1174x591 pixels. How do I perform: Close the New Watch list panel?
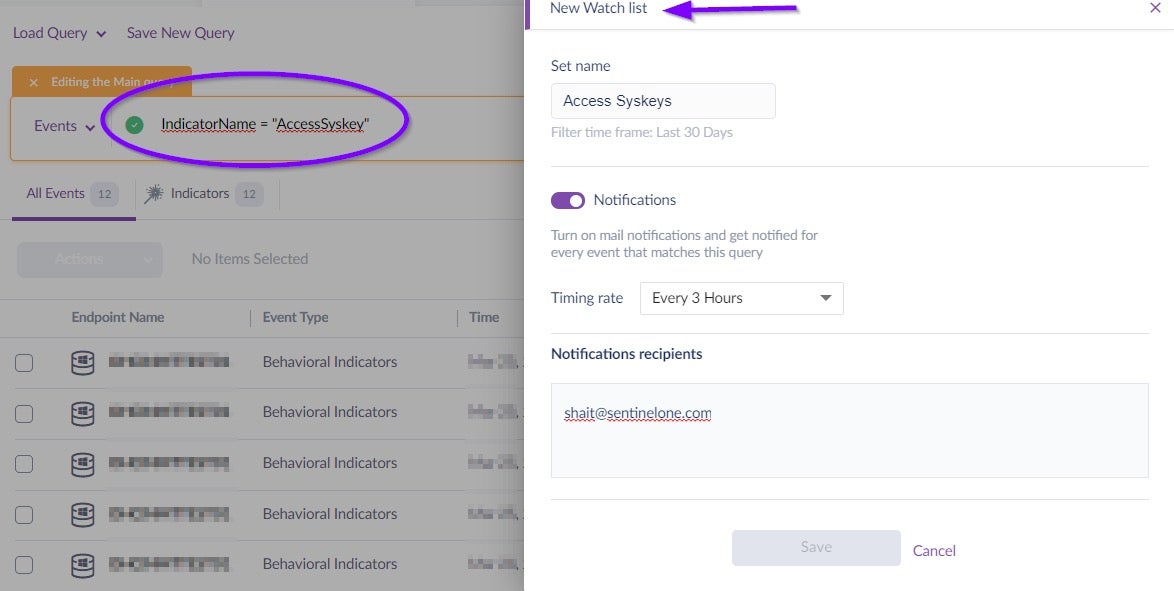coord(1155,8)
